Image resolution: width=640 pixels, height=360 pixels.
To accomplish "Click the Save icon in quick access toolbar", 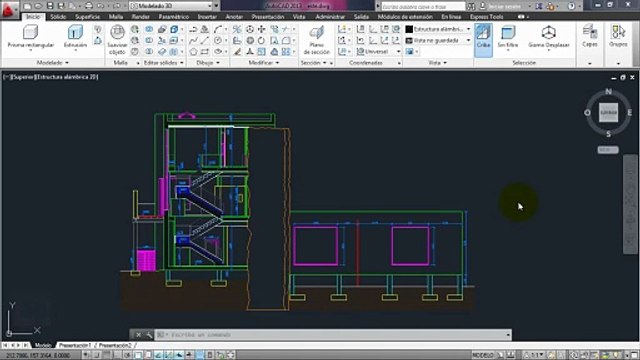I will (x=50, y=6).
